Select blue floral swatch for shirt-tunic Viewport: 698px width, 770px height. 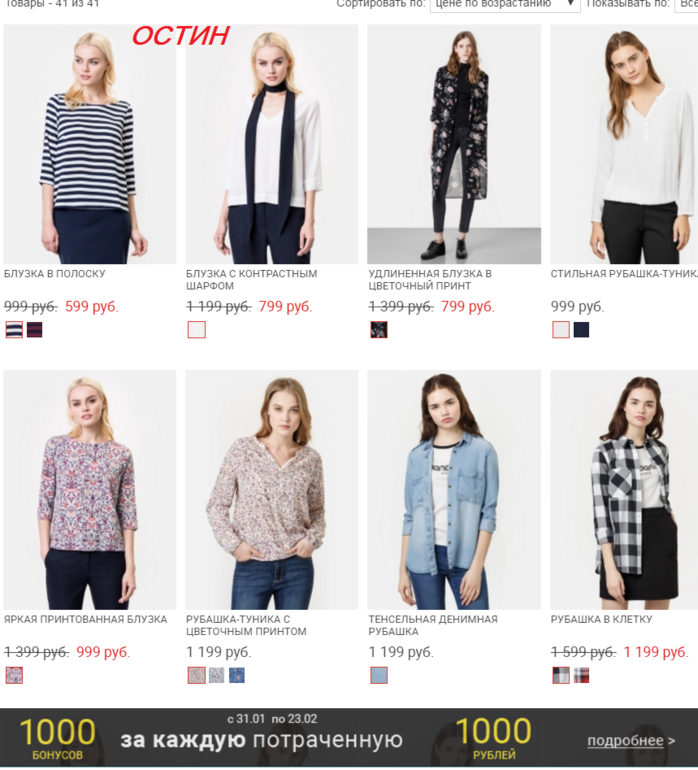pyautogui.click(x=237, y=675)
